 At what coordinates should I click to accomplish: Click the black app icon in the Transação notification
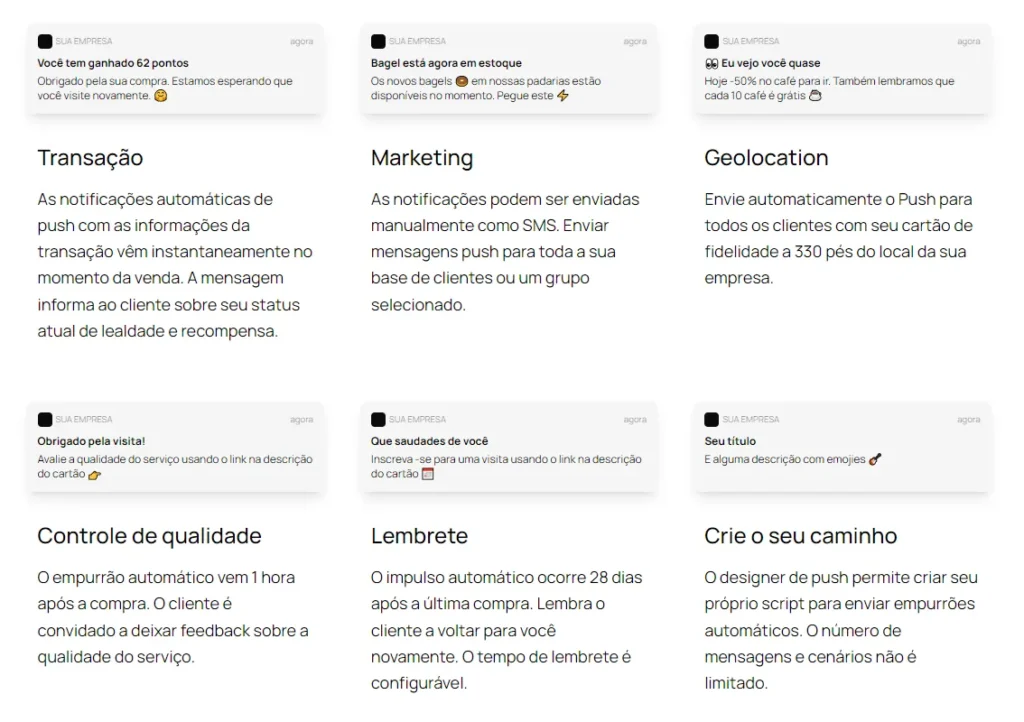(x=44, y=42)
